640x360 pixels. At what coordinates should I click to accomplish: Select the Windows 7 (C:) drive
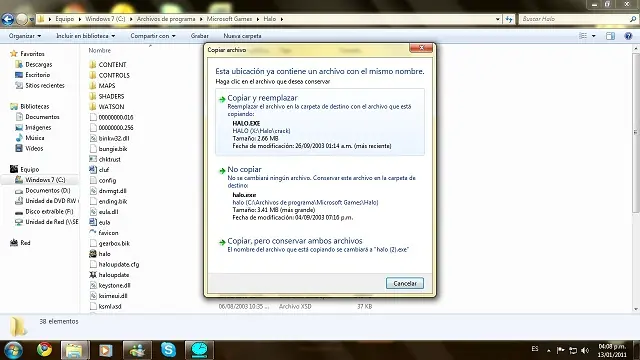pyautogui.click(x=45, y=180)
